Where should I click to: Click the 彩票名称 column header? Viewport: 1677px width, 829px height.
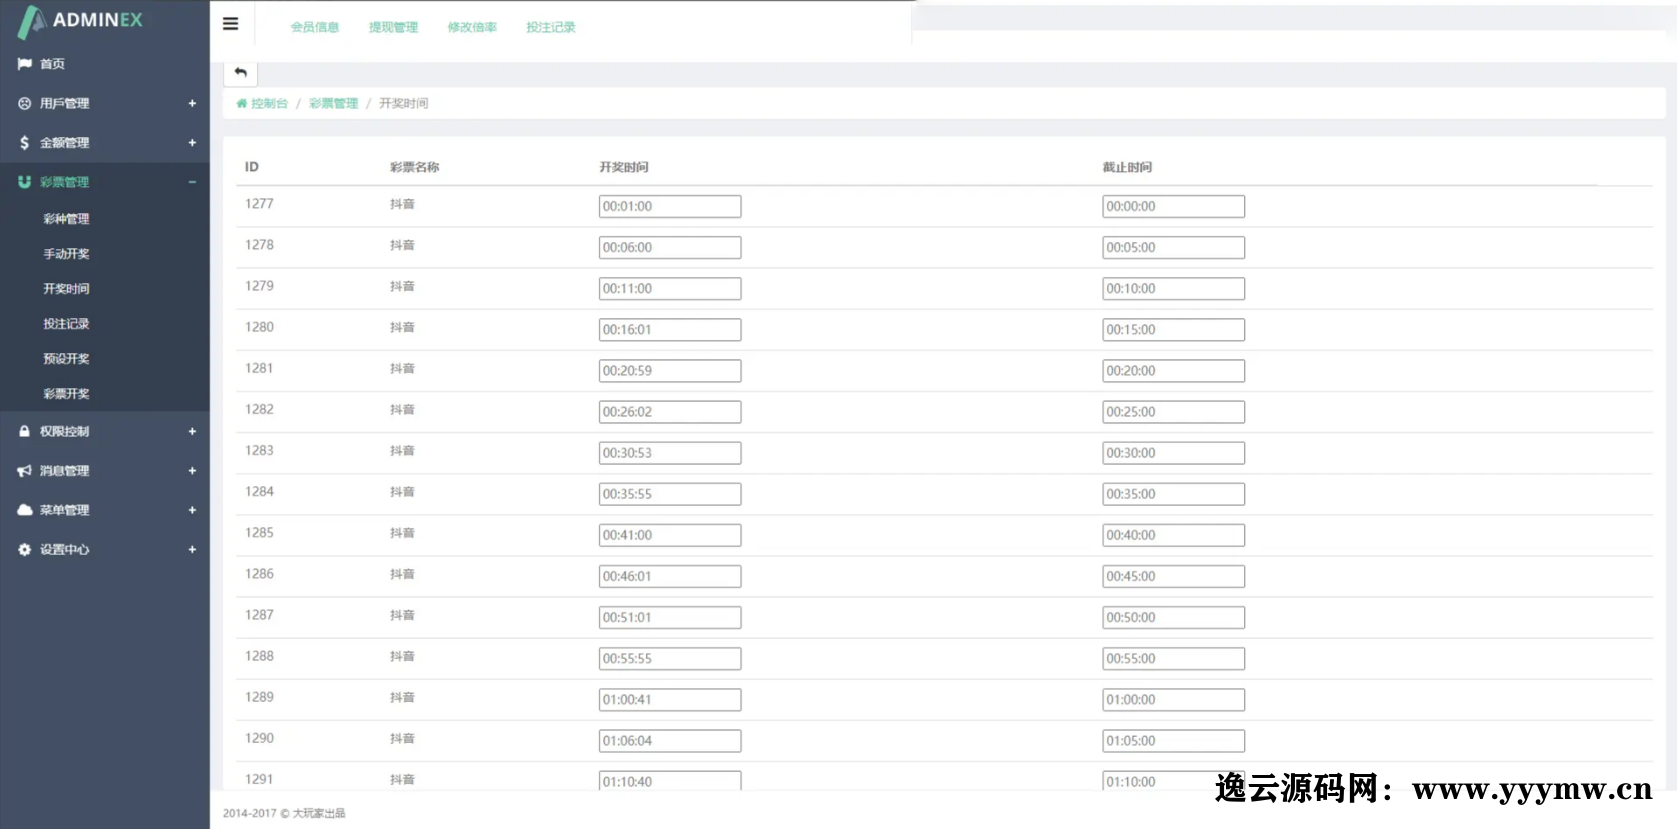point(414,167)
